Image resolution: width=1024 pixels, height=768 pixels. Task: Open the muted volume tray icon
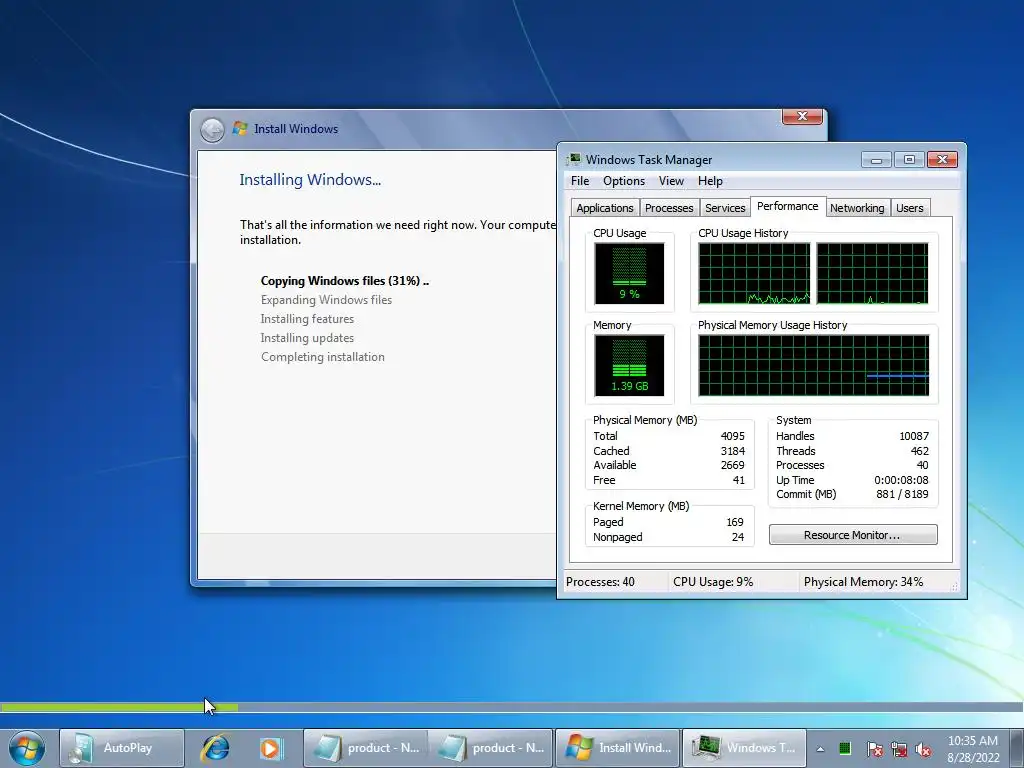[923, 749]
